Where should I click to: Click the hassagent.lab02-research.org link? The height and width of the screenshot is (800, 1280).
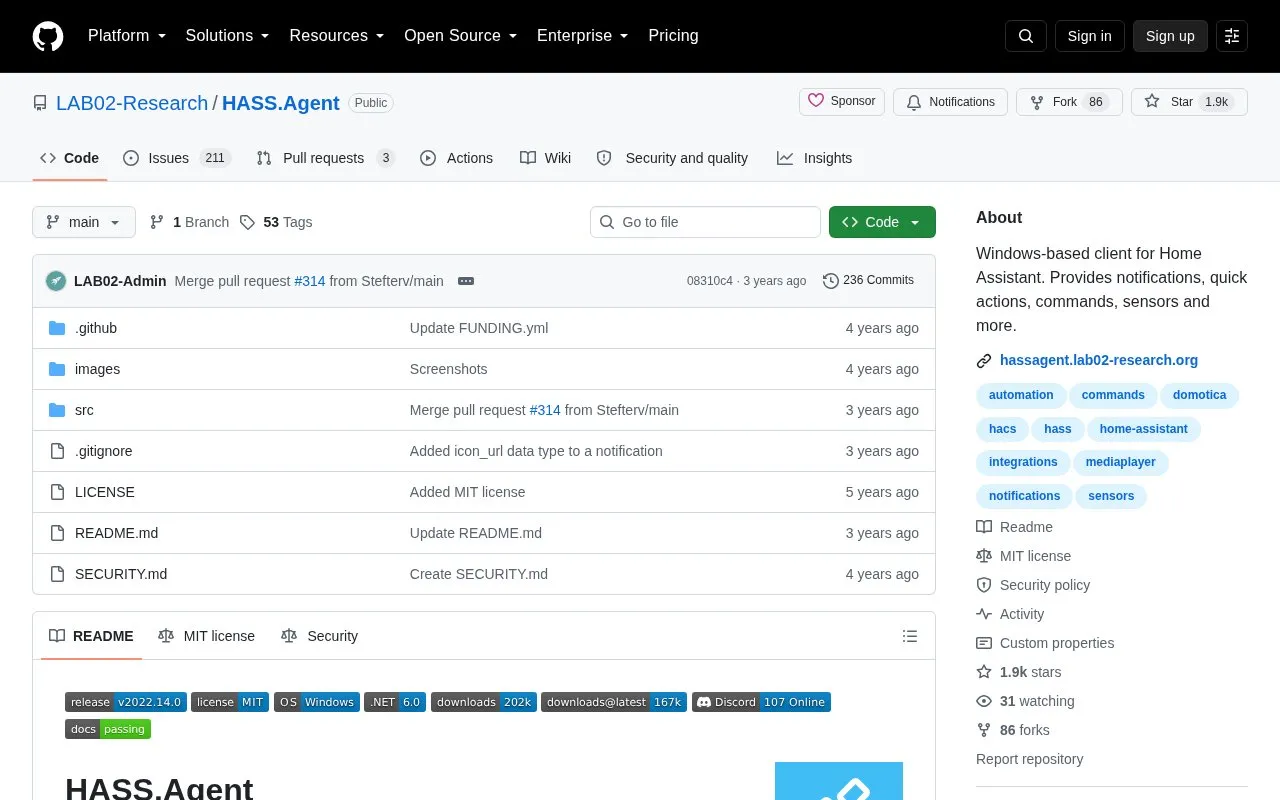tap(1099, 360)
